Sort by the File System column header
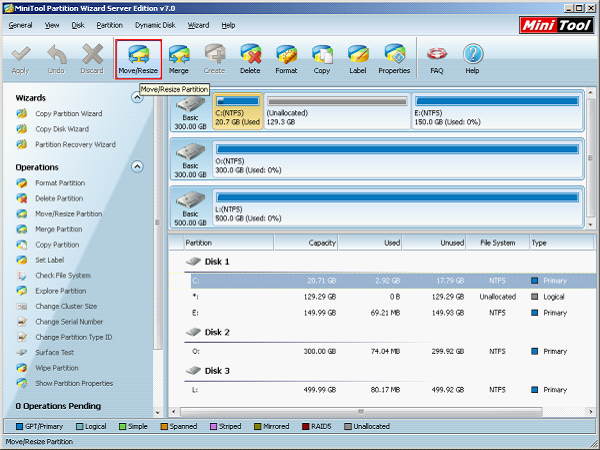Viewport: 600px width, 450px height. pyautogui.click(x=497, y=243)
